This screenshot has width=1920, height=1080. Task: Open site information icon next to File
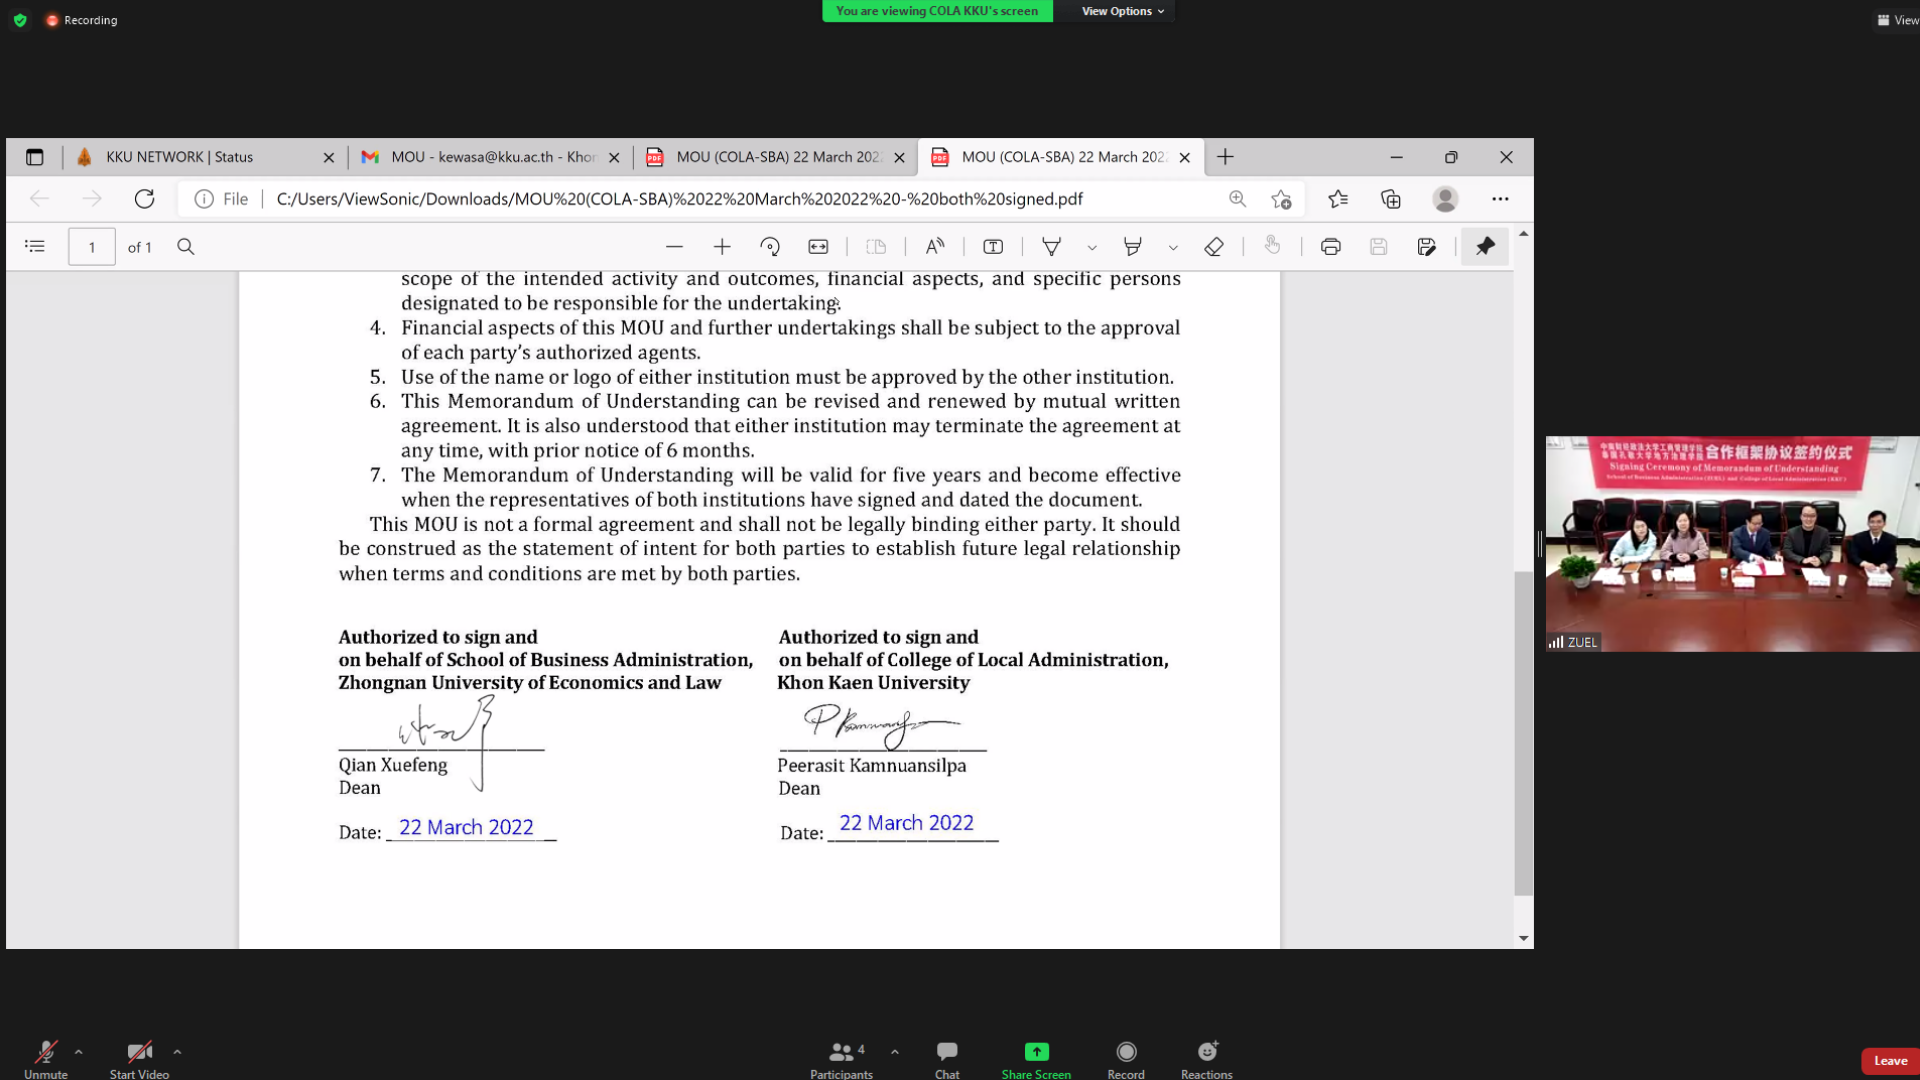204,199
